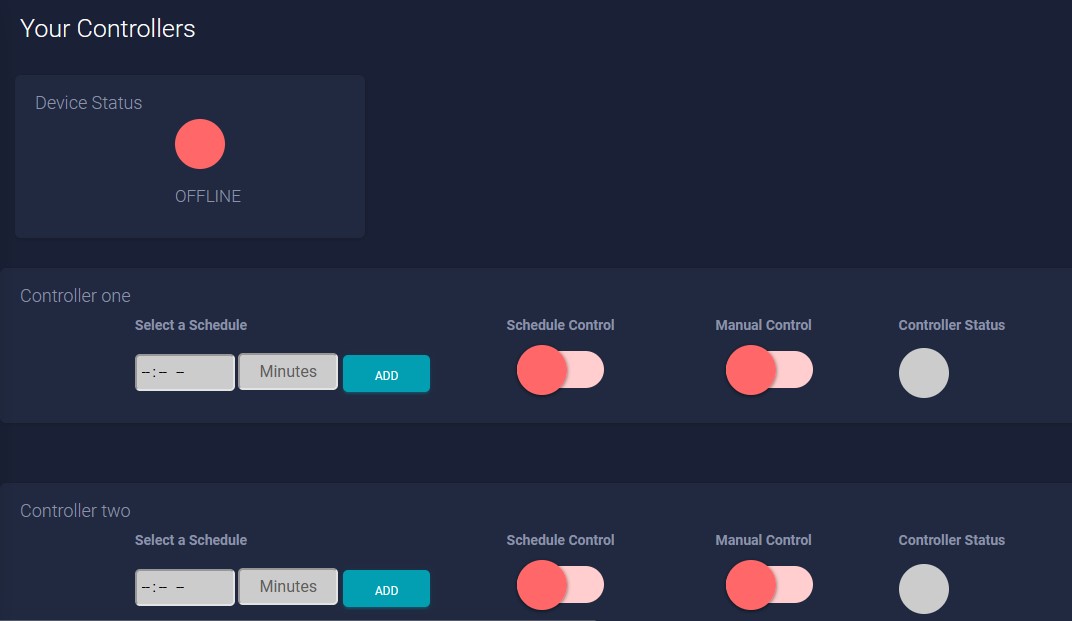Viewport: 1072px width, 621px height.
Task: Toggle Manual Control for Controller one
Action: pos(768,370)
